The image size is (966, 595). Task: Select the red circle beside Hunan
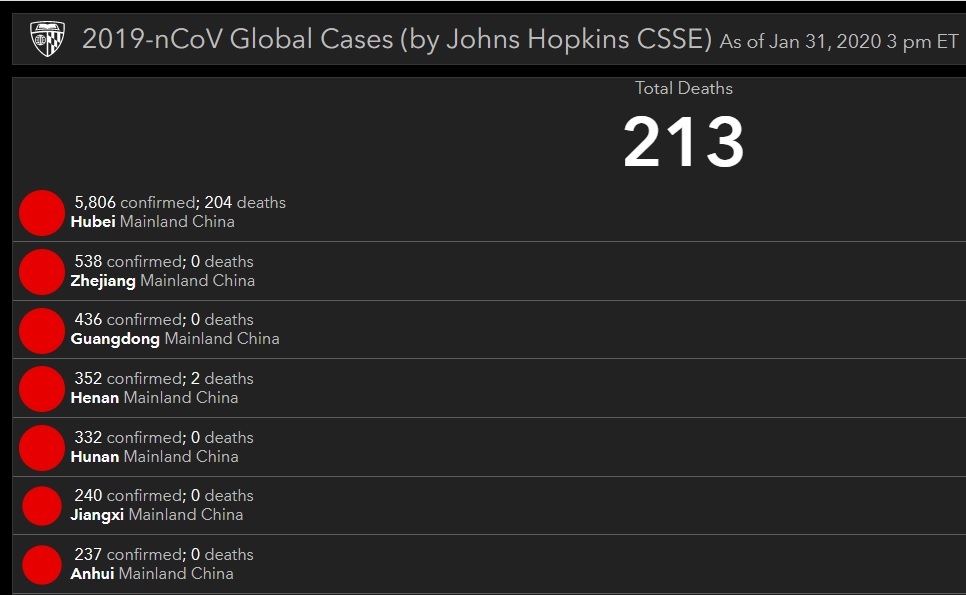coord(42,448)
